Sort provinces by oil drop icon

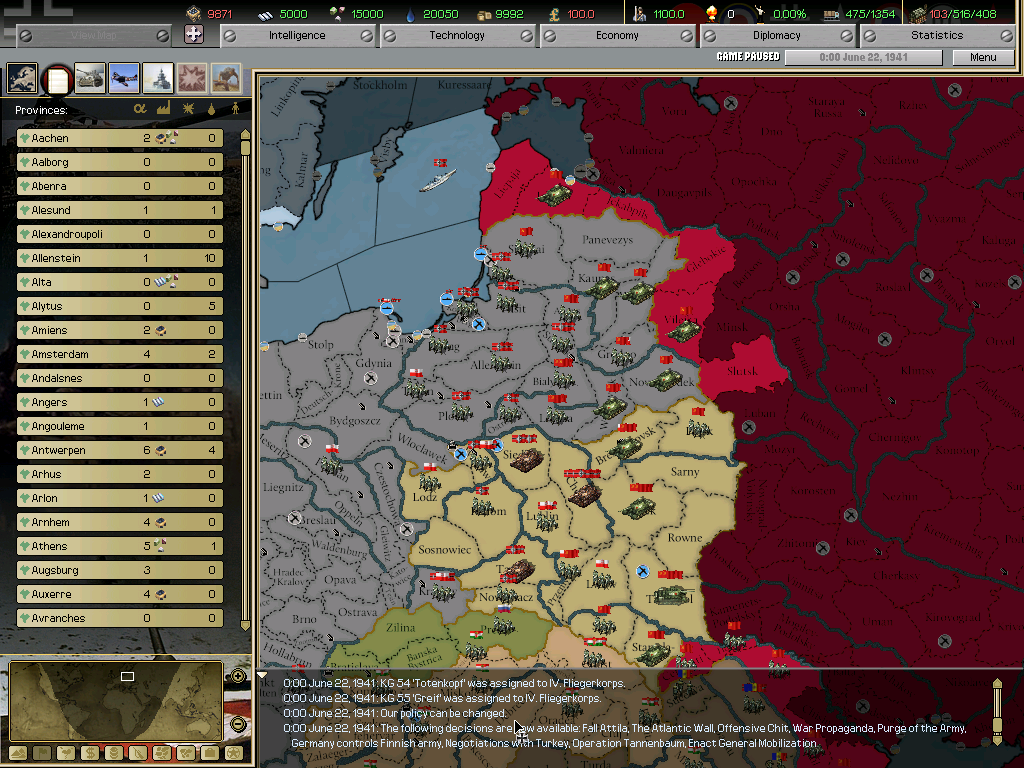coord(211,109)
